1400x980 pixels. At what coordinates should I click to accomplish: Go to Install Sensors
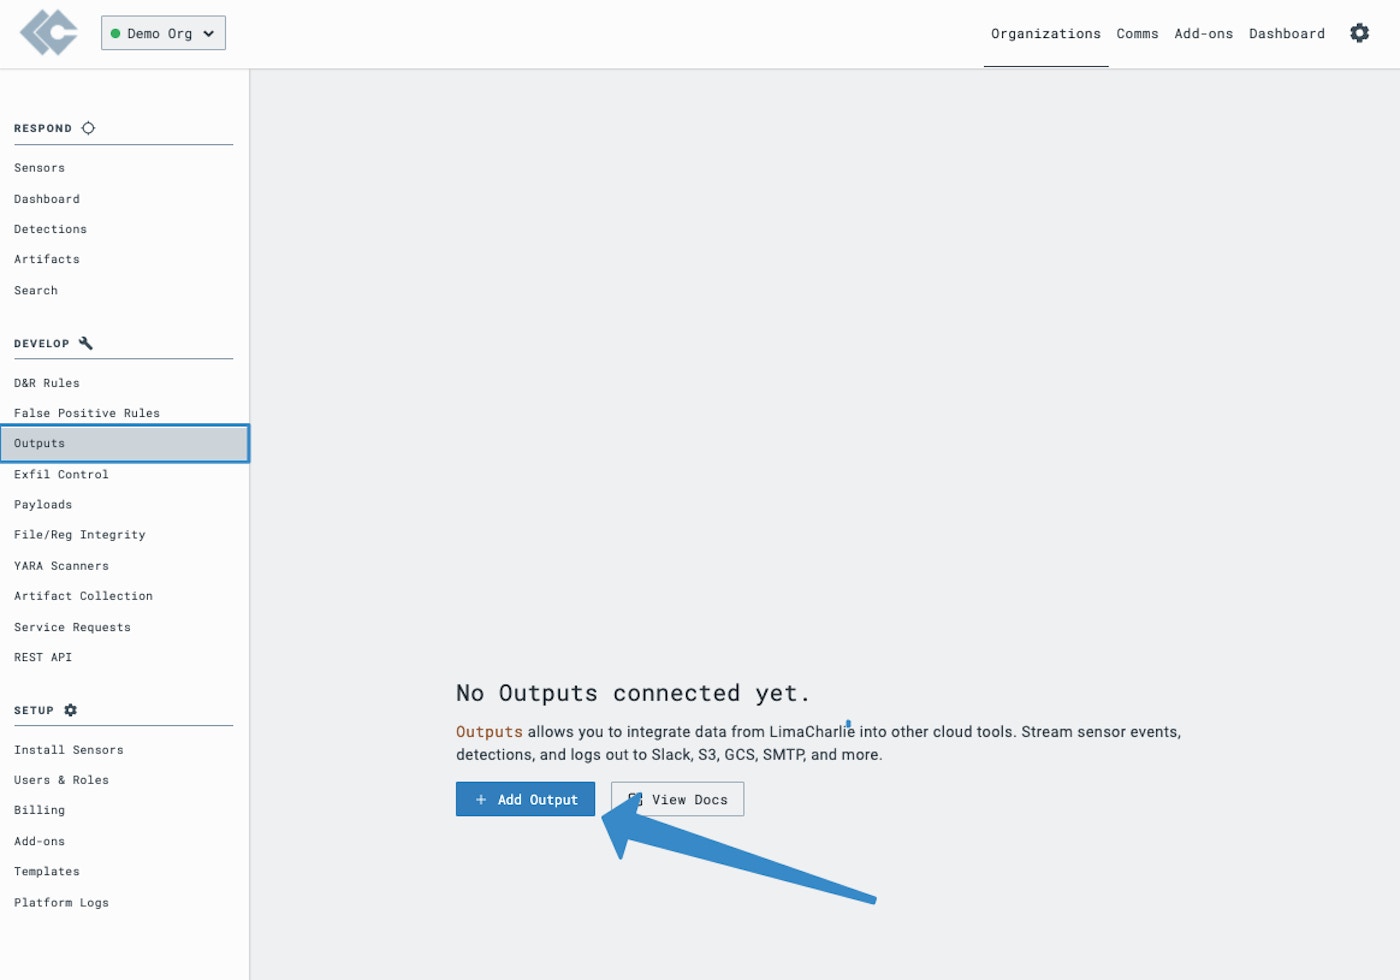[x=69, y=750]
